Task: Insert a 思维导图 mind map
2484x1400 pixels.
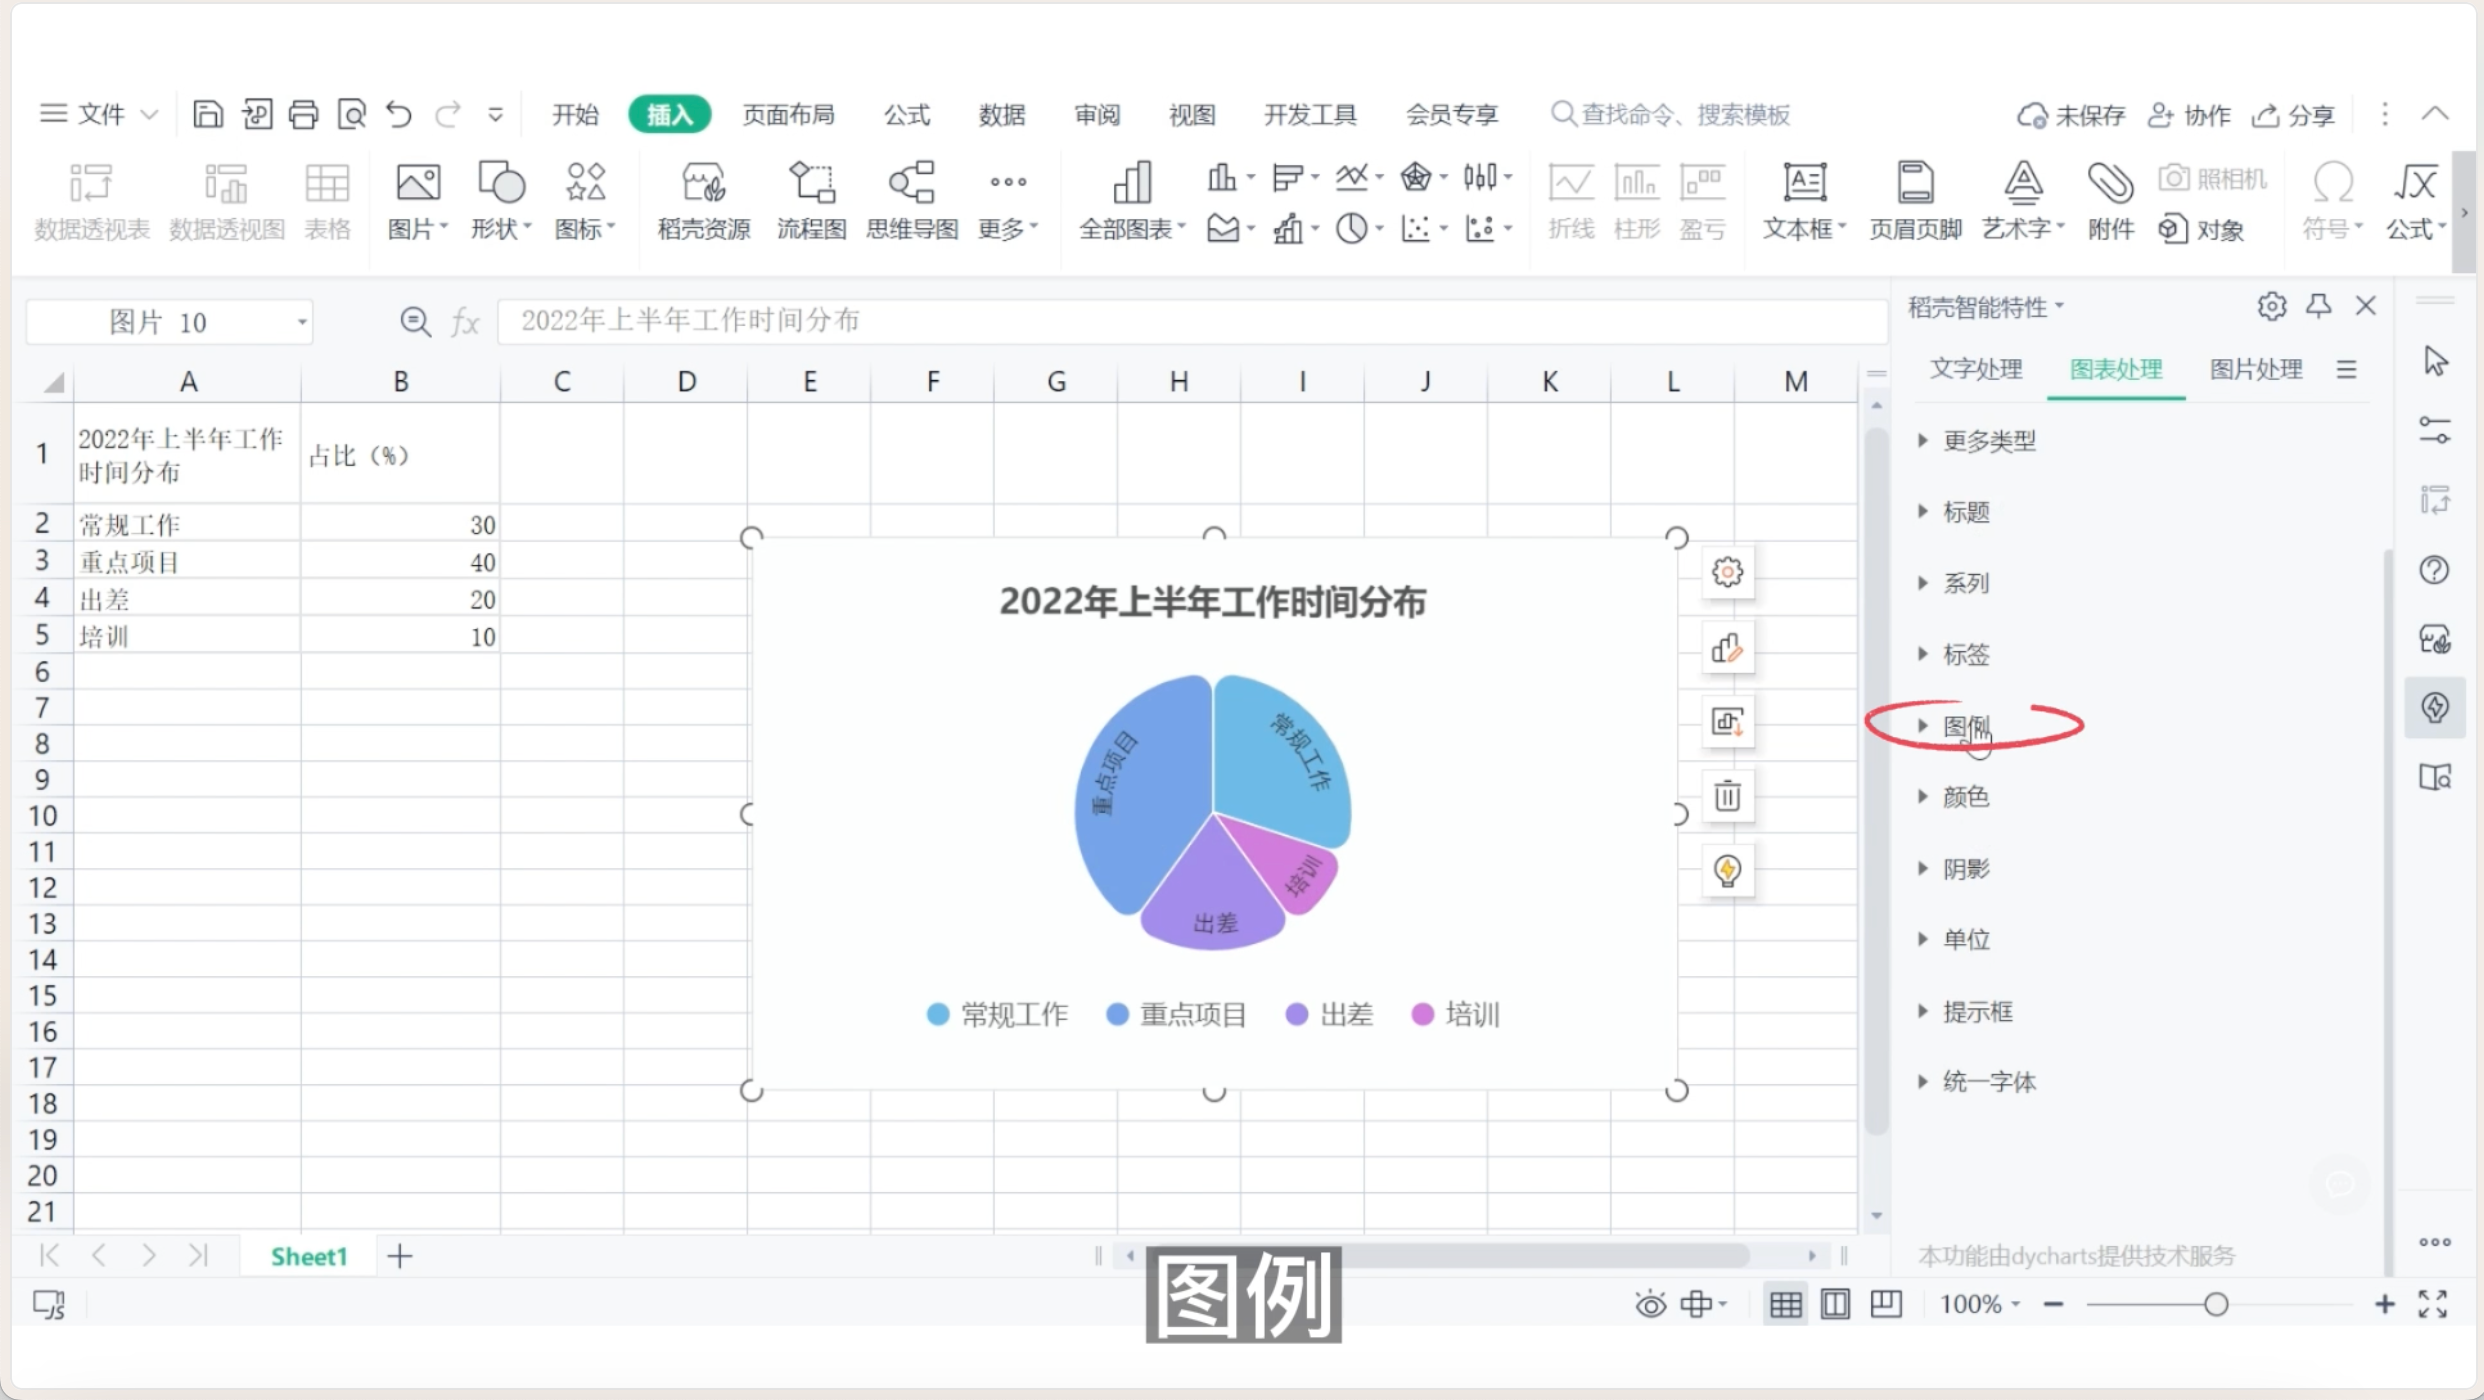Action: pos(912,201)
